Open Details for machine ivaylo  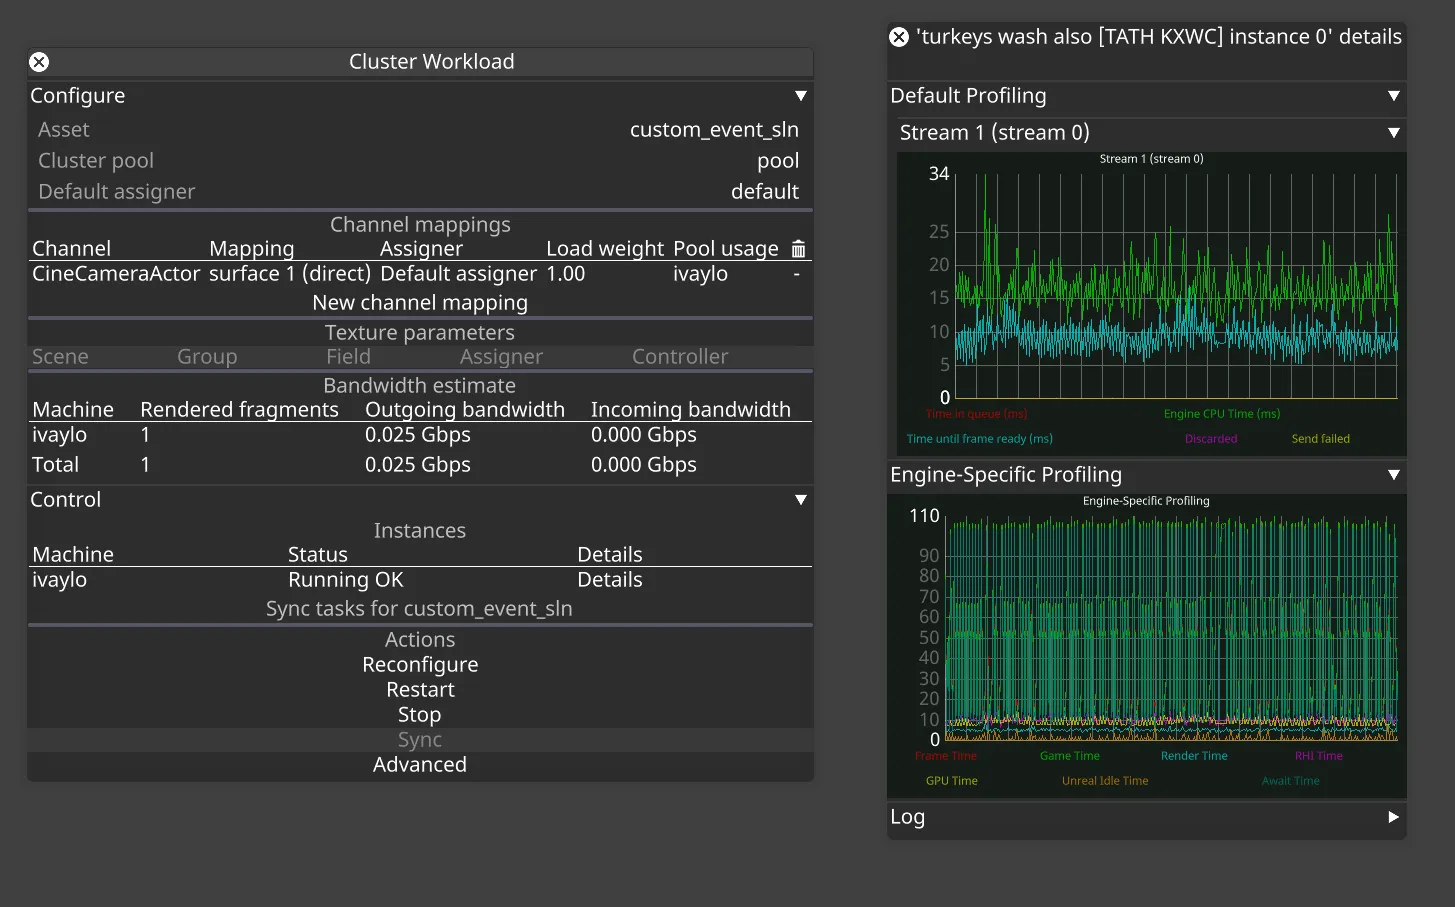coord(609,579)
